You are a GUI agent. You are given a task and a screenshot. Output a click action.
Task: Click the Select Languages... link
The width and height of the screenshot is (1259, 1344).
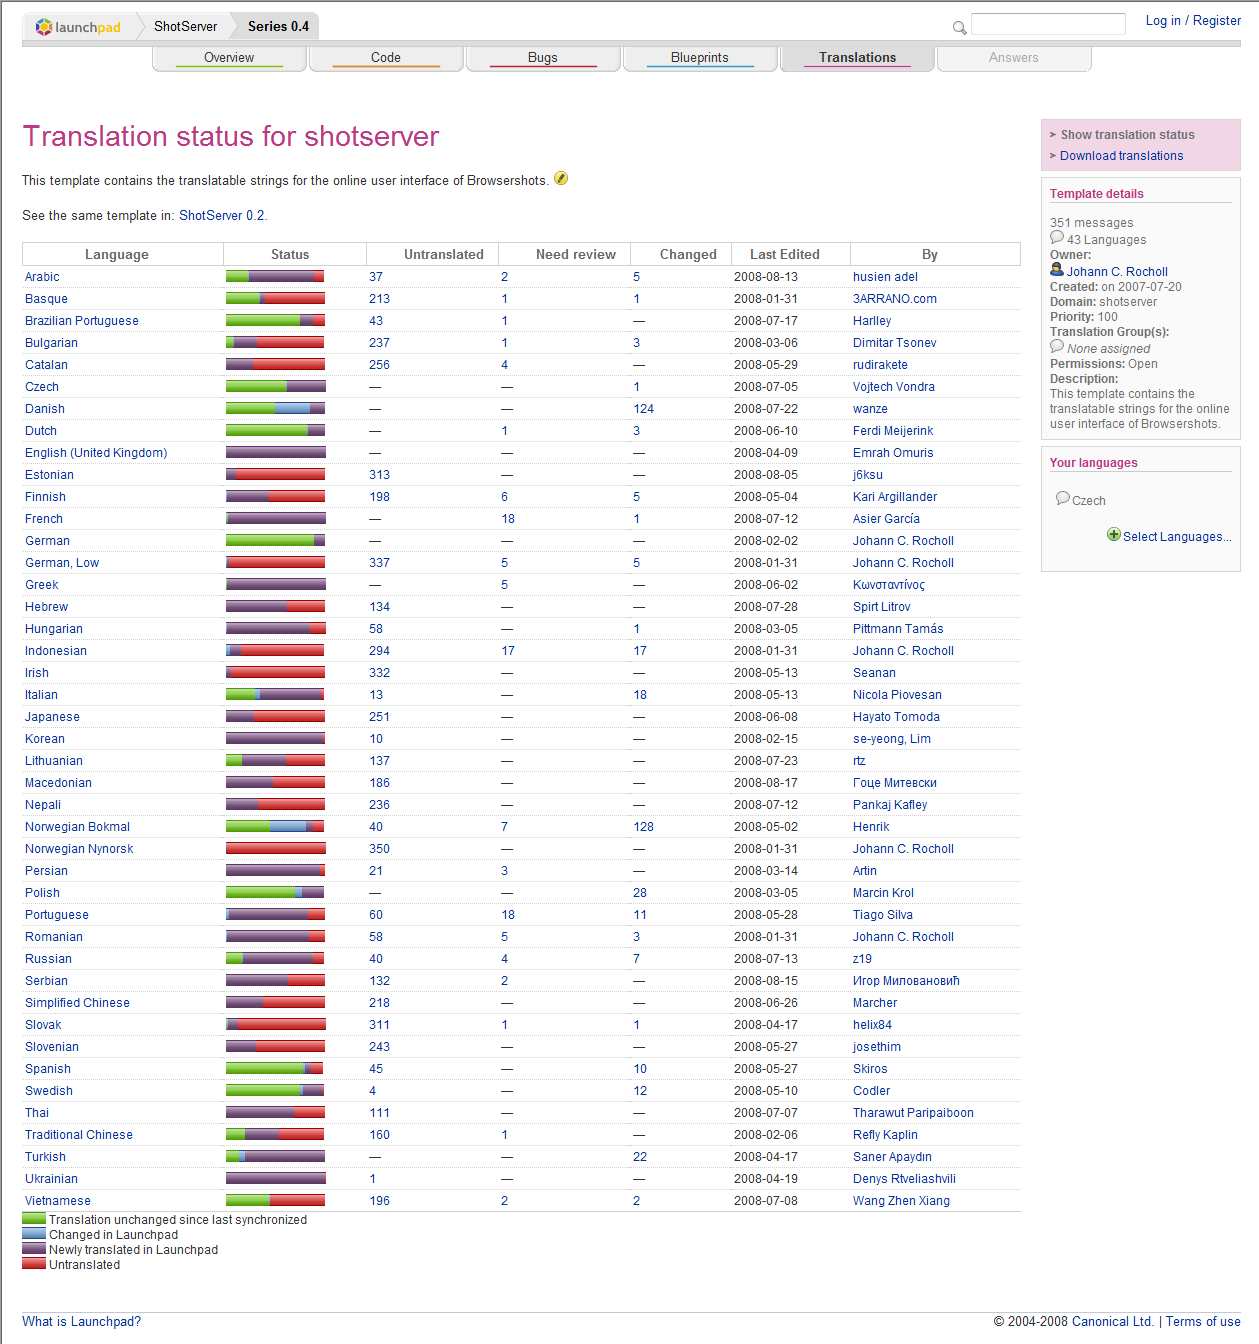pyautogui.click(x=1177, y=537)
